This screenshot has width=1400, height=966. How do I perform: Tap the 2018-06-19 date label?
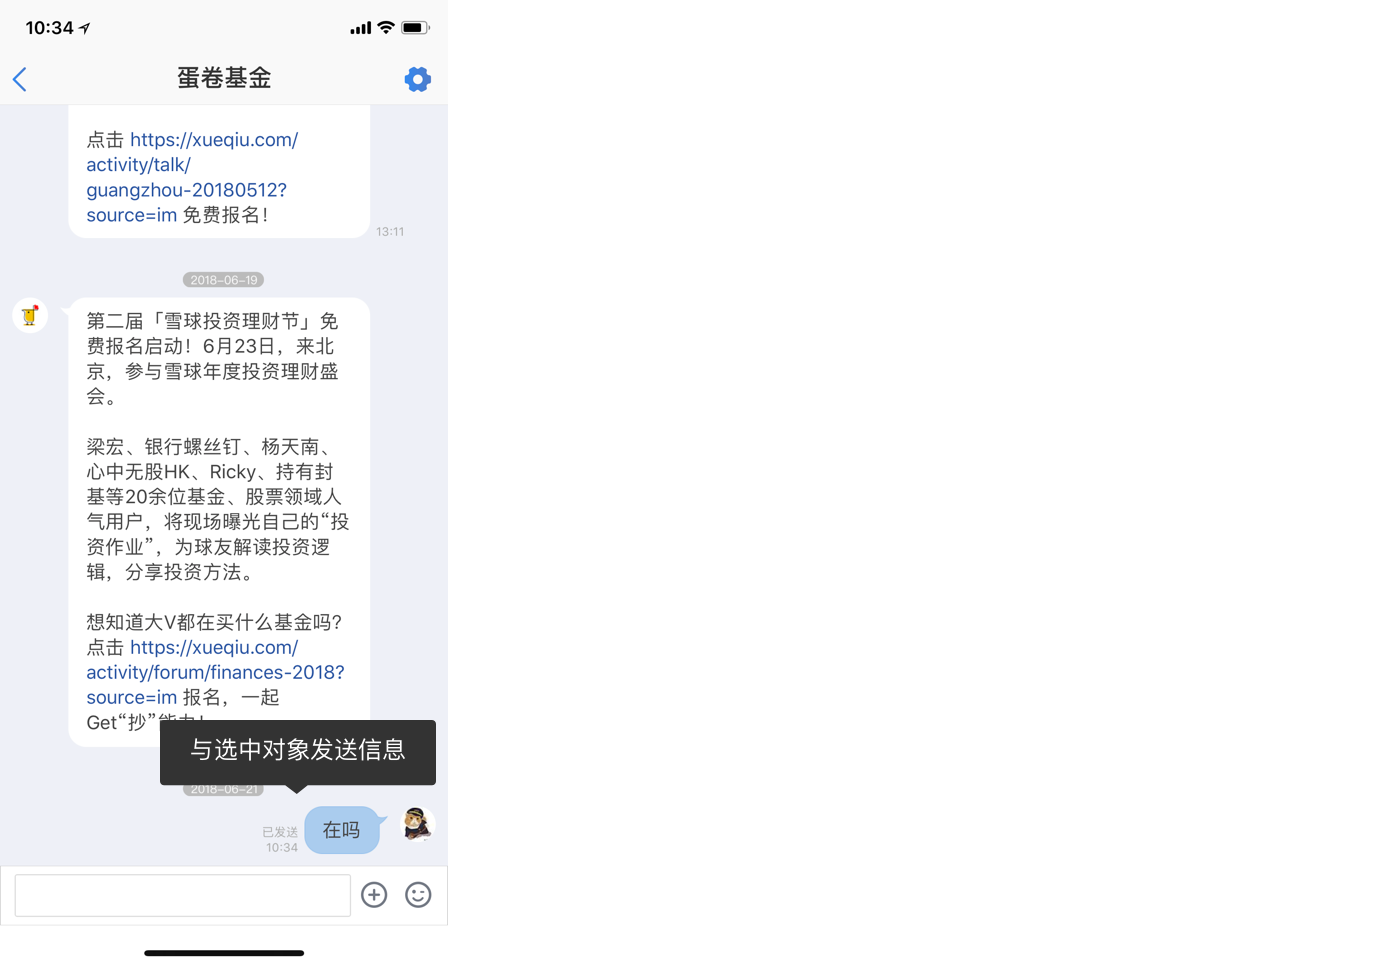click(x=223, y=280)
